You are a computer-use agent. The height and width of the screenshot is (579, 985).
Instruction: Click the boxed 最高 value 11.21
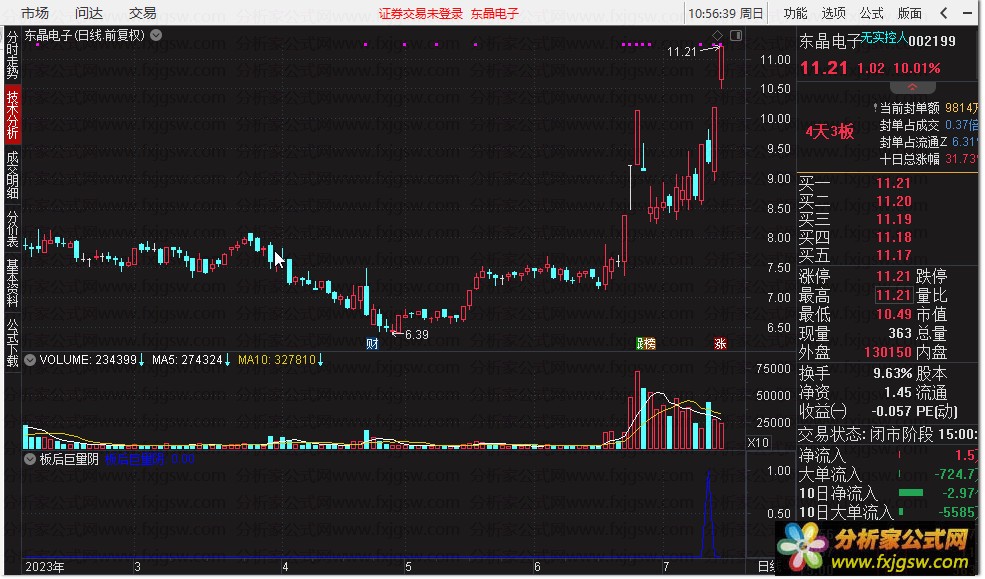[893, 295]
